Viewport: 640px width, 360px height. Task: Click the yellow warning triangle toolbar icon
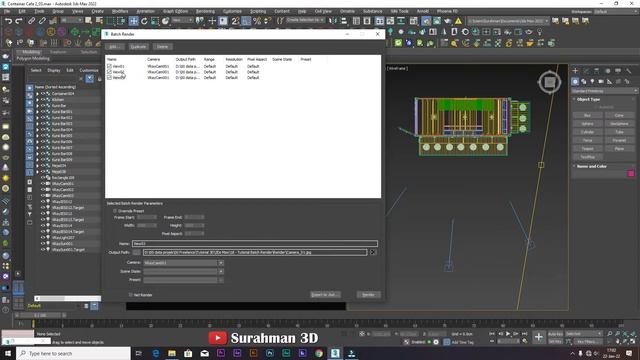click(x=458, y=21)
